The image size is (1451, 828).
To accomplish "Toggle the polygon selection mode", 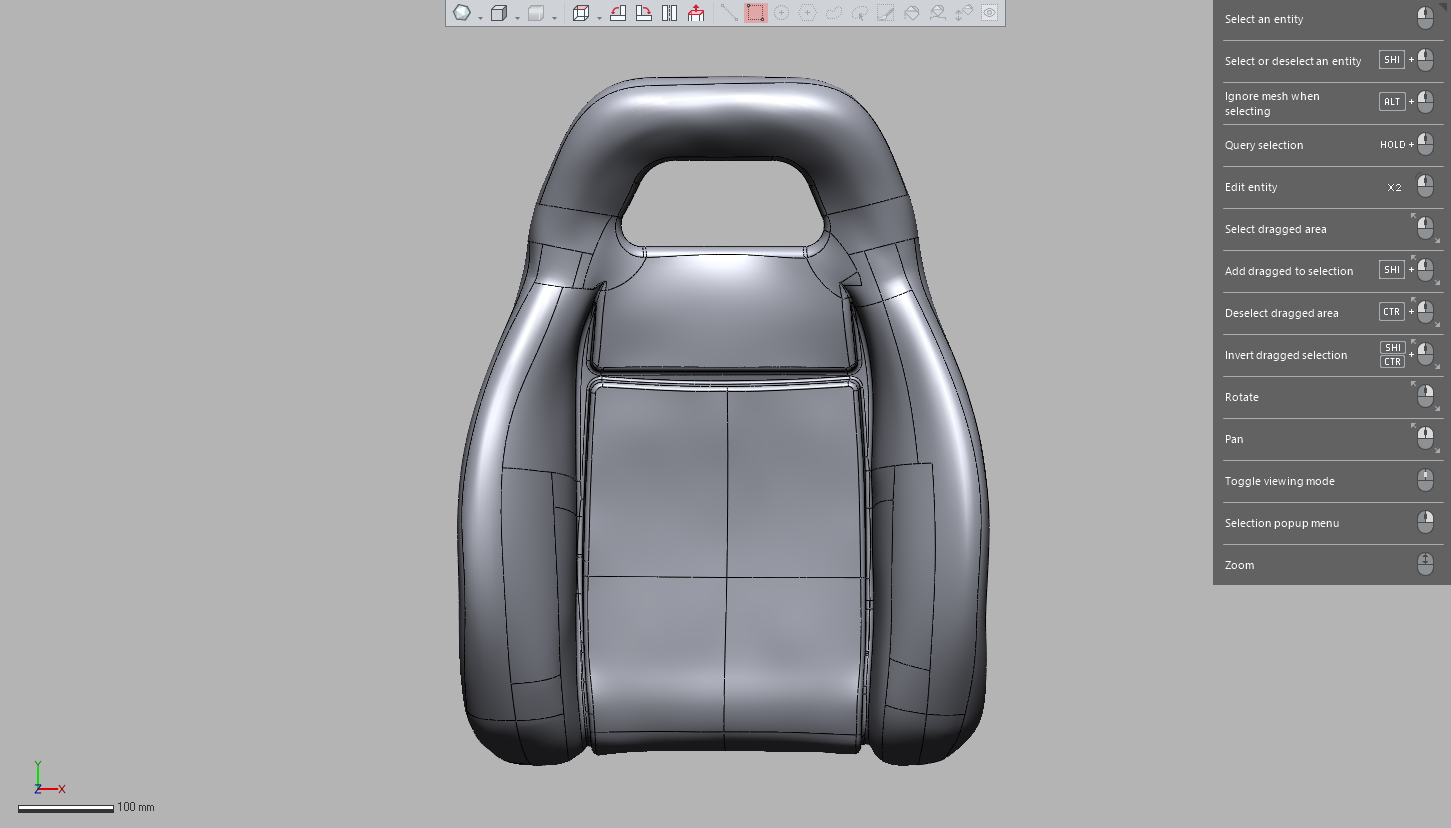I will pos(807,13).
